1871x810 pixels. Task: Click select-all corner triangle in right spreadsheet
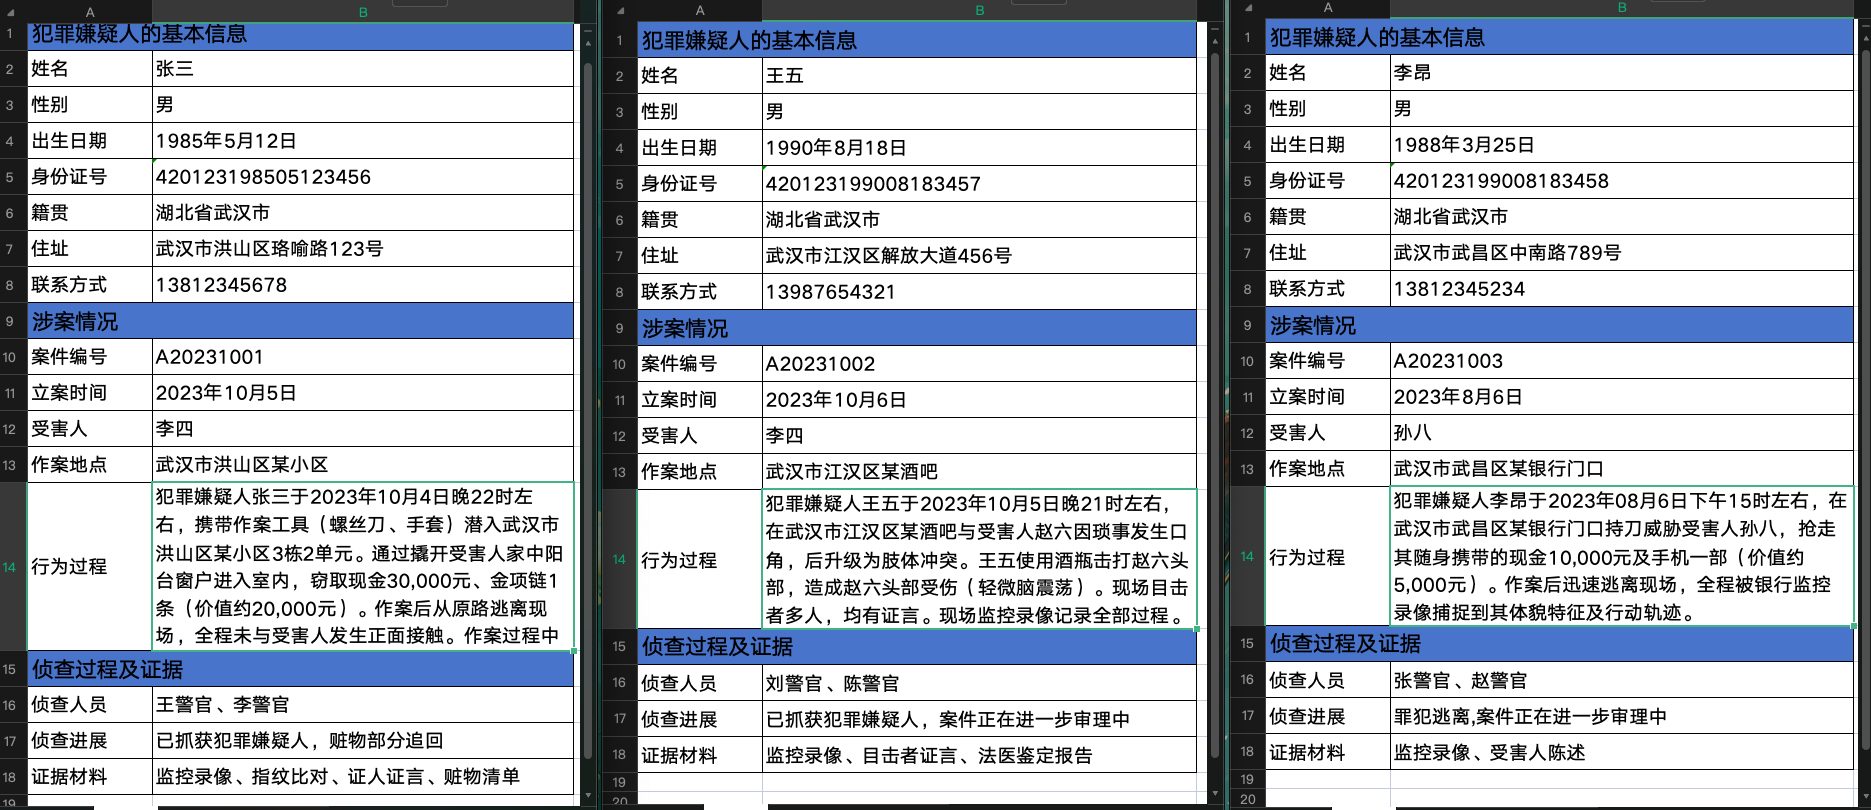pyautogui.click(x=1248, y=8)
